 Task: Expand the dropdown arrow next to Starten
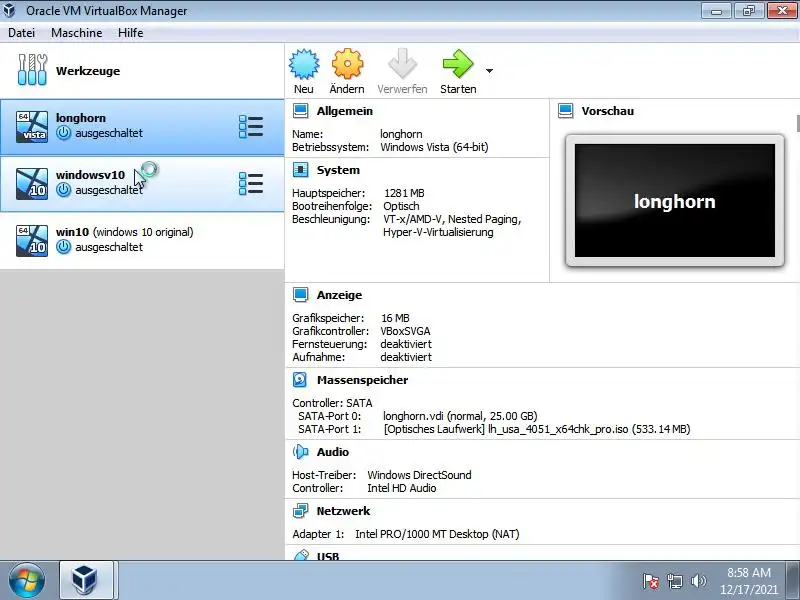[x=489, y=70]
